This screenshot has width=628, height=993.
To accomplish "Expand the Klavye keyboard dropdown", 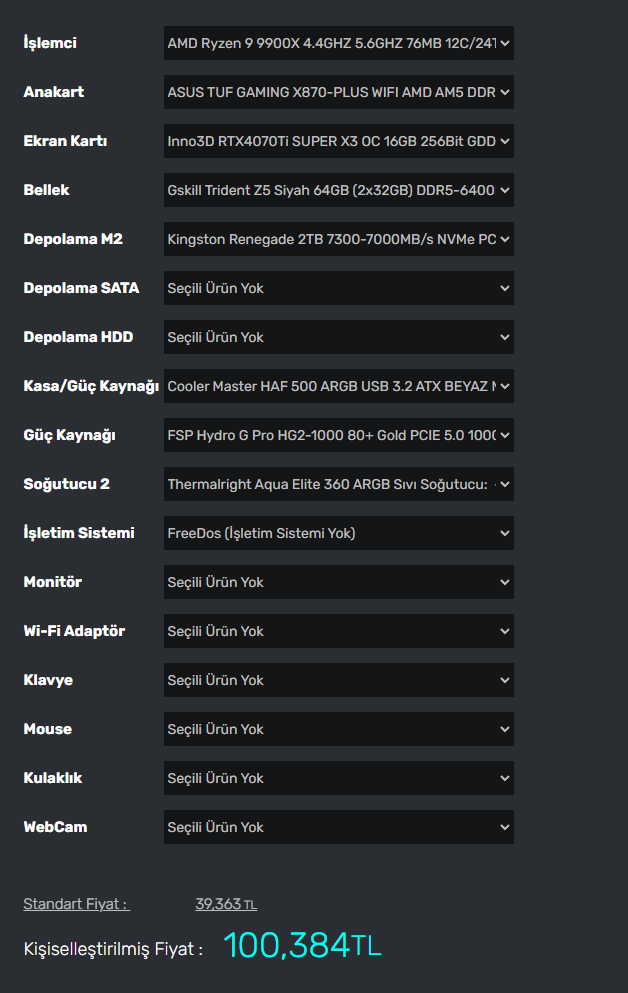I will coord(338,680).
